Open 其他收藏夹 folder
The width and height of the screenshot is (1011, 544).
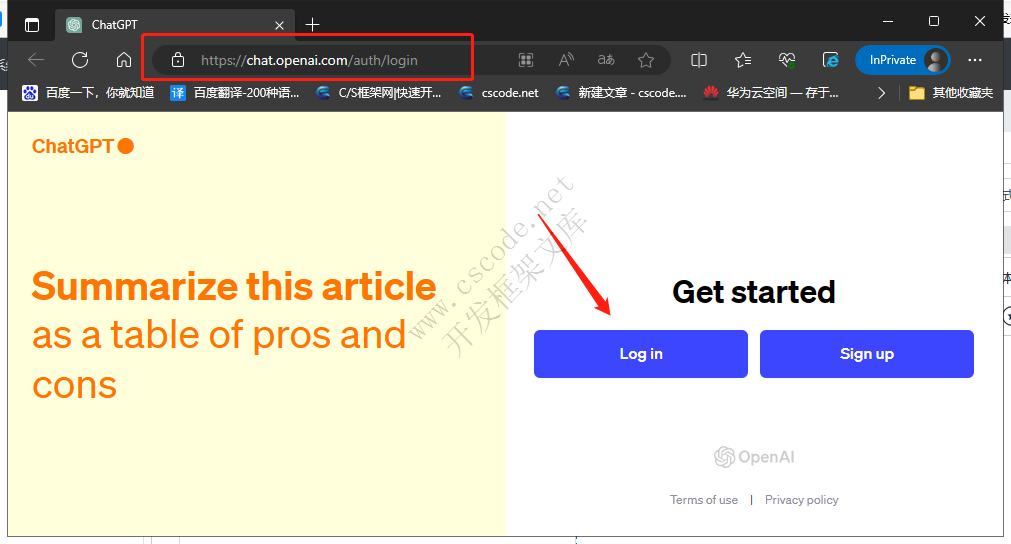951,93
